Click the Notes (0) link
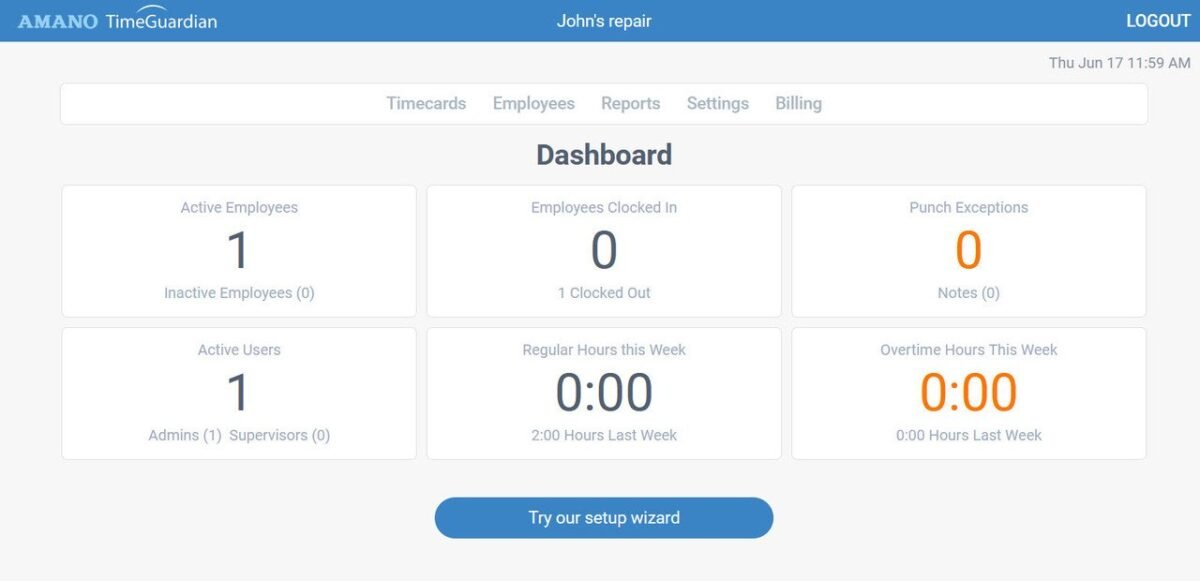Viewport: 1200px width, 581px height. (x=968, y=293)
